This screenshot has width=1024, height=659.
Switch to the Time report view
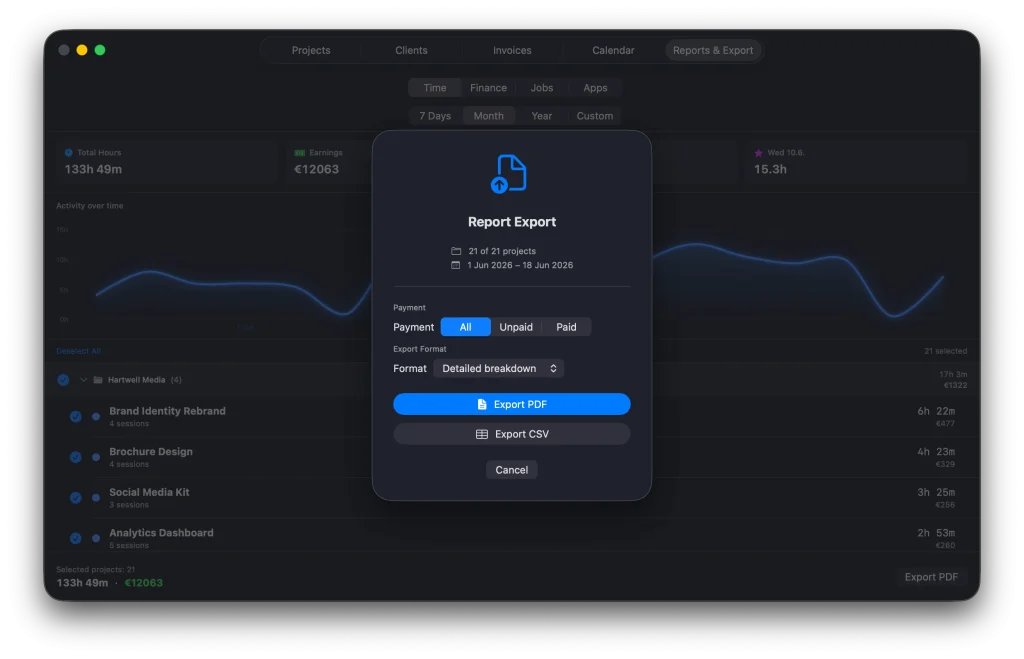click(435, 88)
